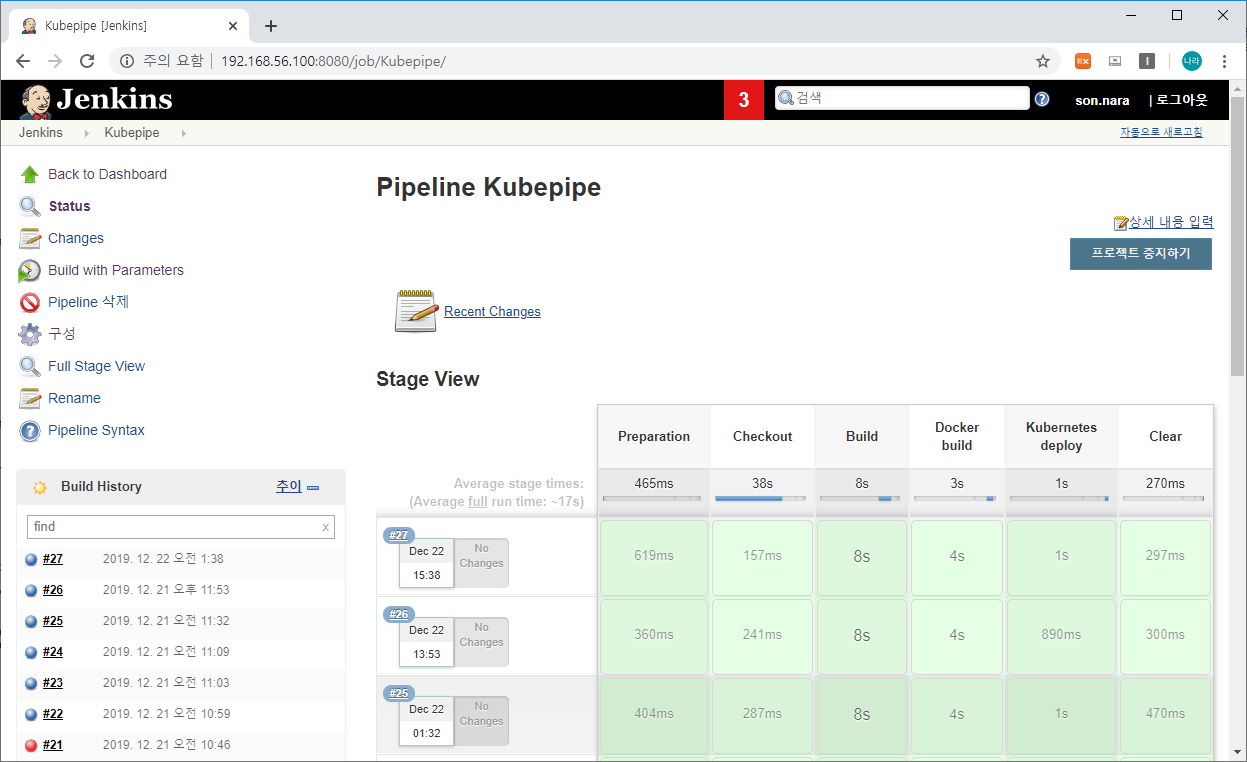The width and height of the screenshot is (1247, 762).
Task: Click the red notification badge 3
Action: [x=744, y=100]
